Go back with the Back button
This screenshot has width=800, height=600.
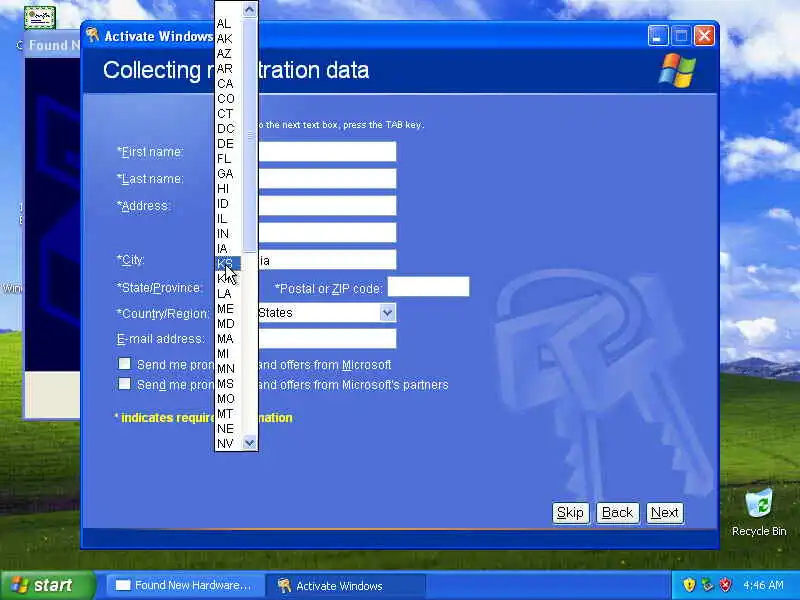(617, 513)
